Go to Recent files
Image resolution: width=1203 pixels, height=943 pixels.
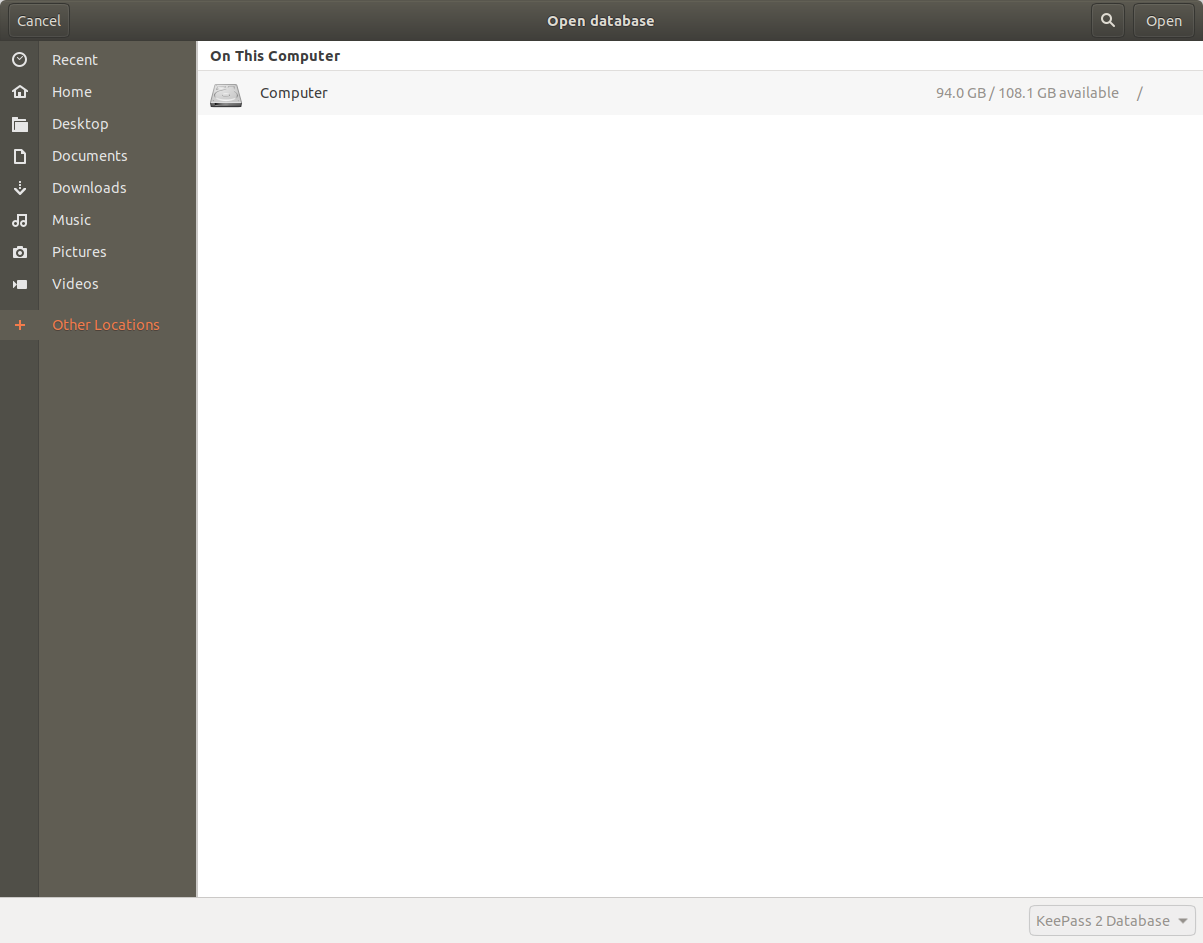click(x=75, y=60)
